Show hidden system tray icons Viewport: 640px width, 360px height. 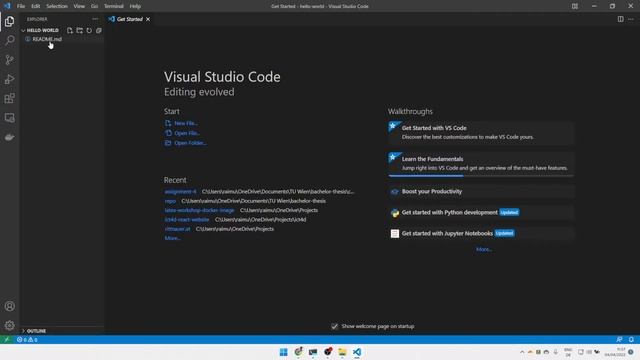click(522, 352)
